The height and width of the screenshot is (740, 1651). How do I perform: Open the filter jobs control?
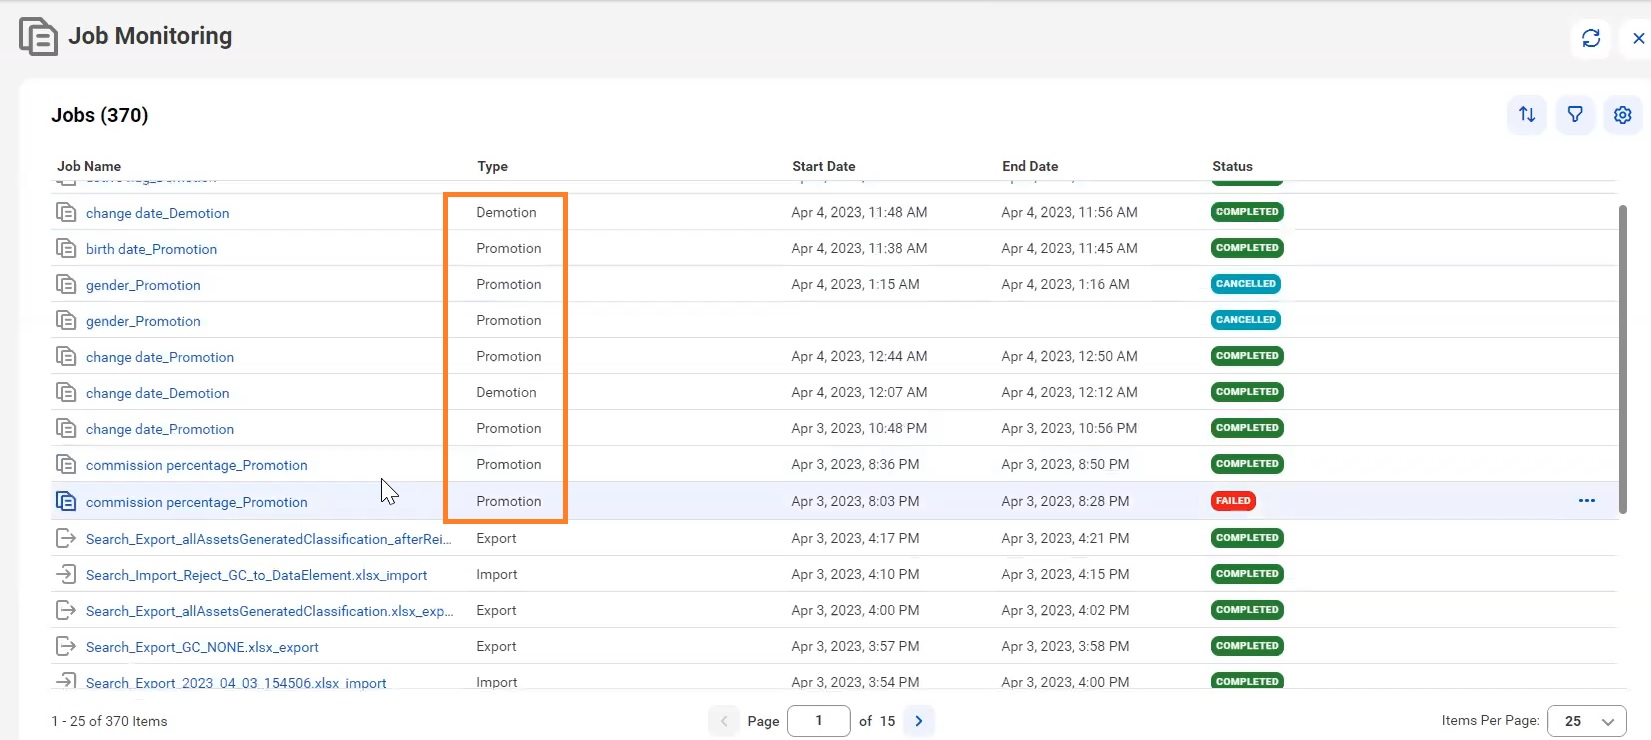pyautogui.click(x=1575, y=115)
